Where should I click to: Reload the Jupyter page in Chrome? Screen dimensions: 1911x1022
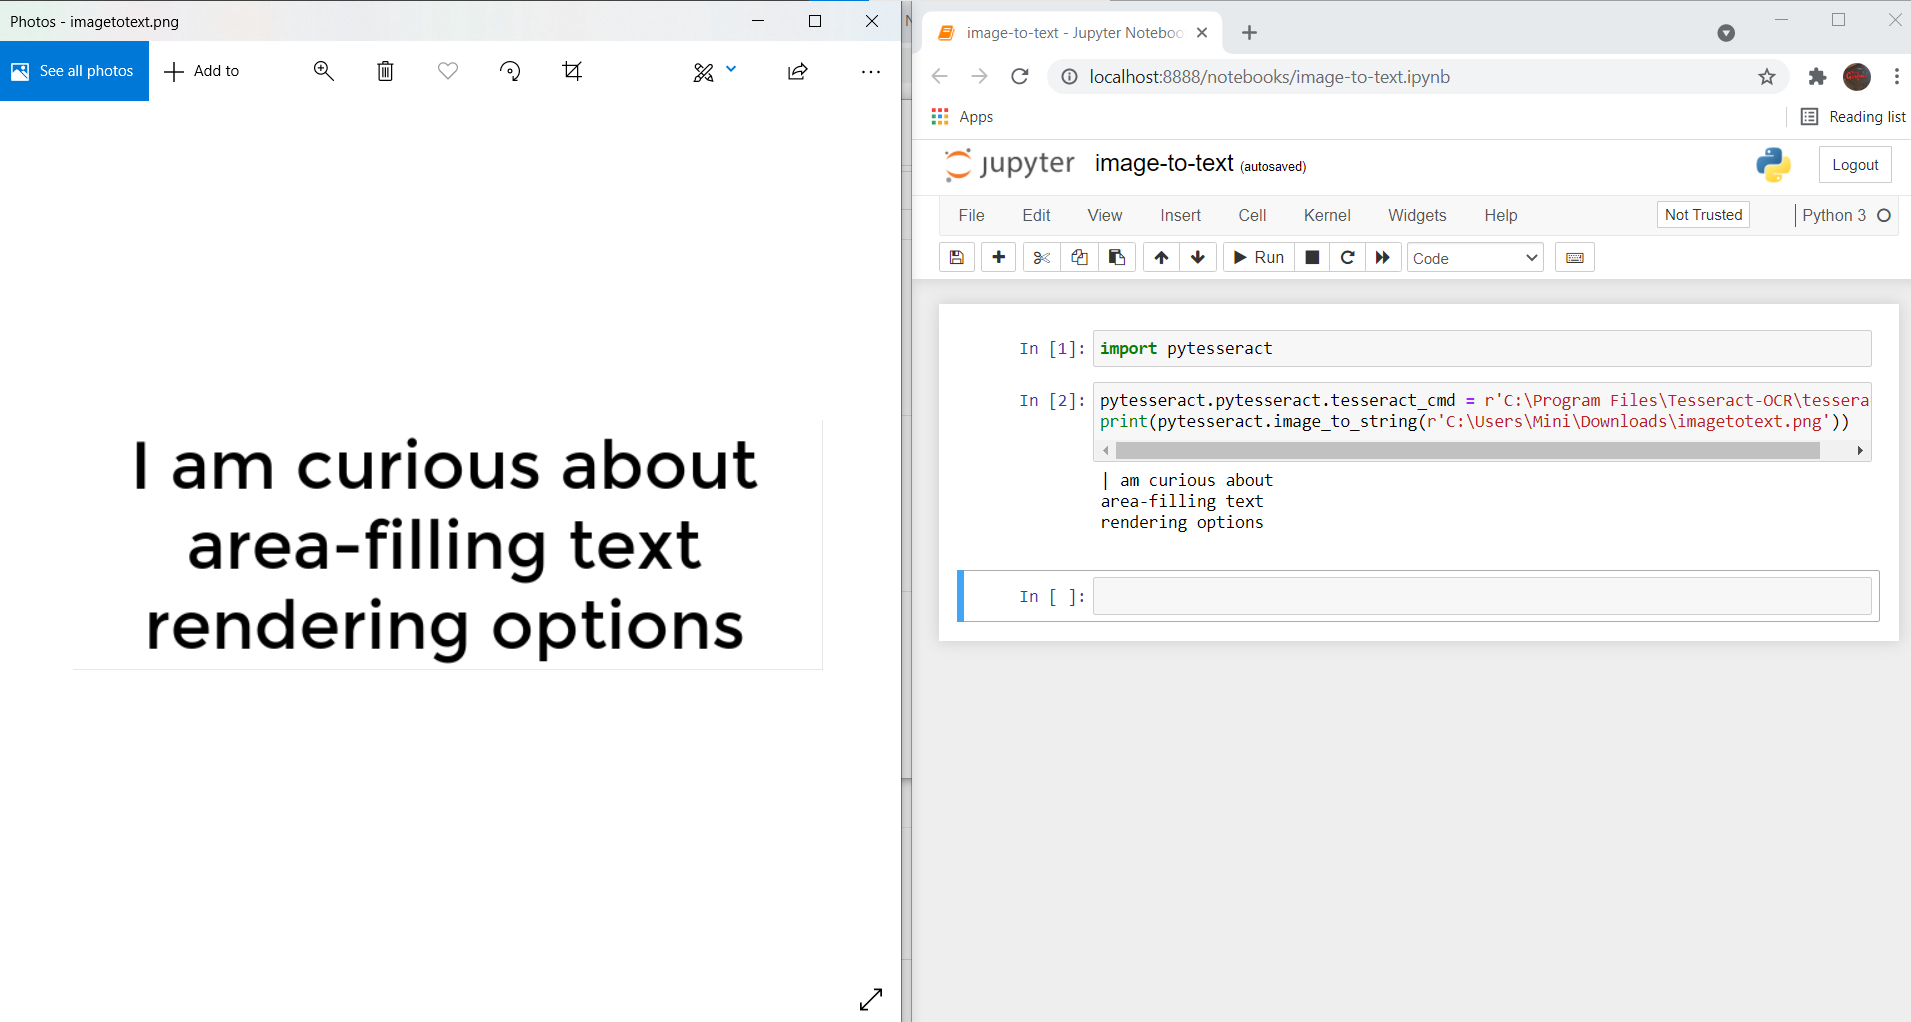1020,77
